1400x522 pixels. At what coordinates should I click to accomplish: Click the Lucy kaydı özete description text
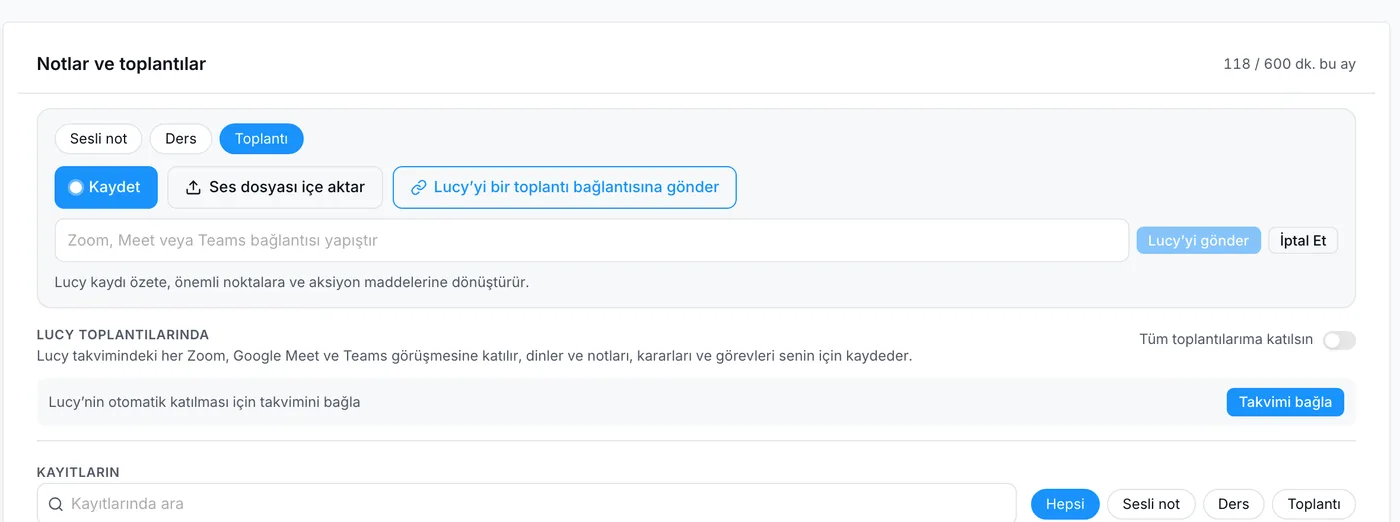tap(292, 282)
